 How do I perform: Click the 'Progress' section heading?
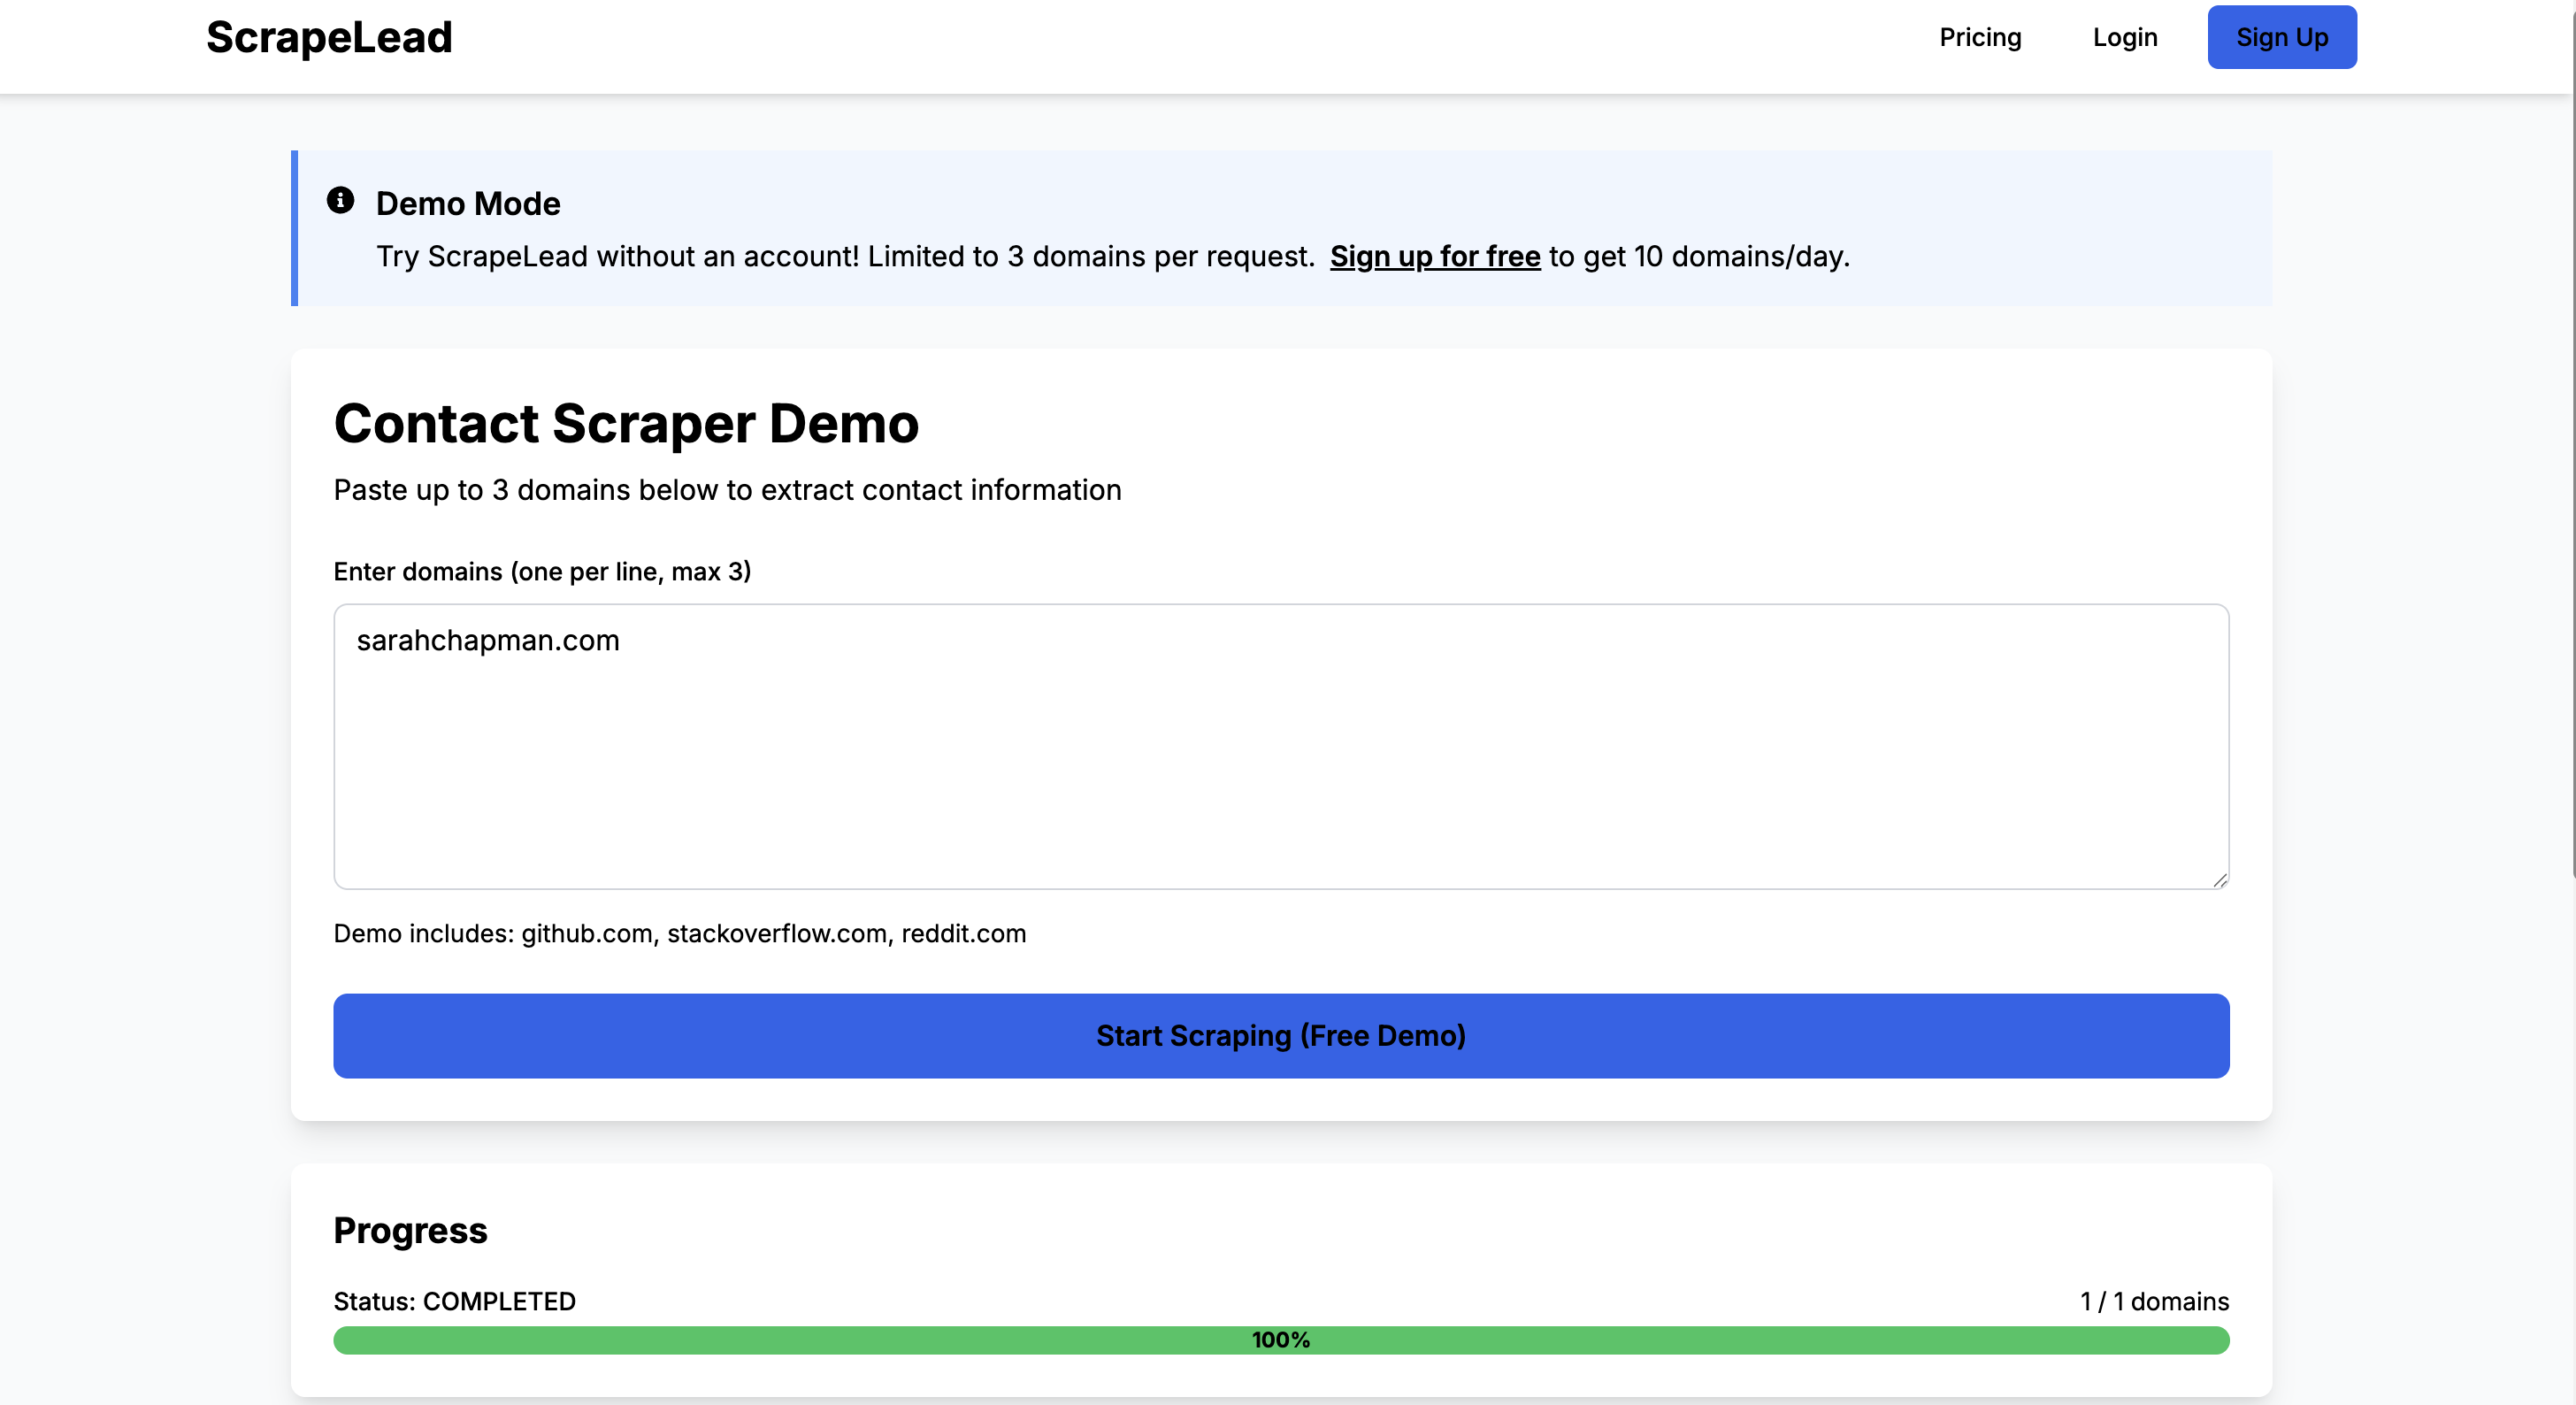410,1229
